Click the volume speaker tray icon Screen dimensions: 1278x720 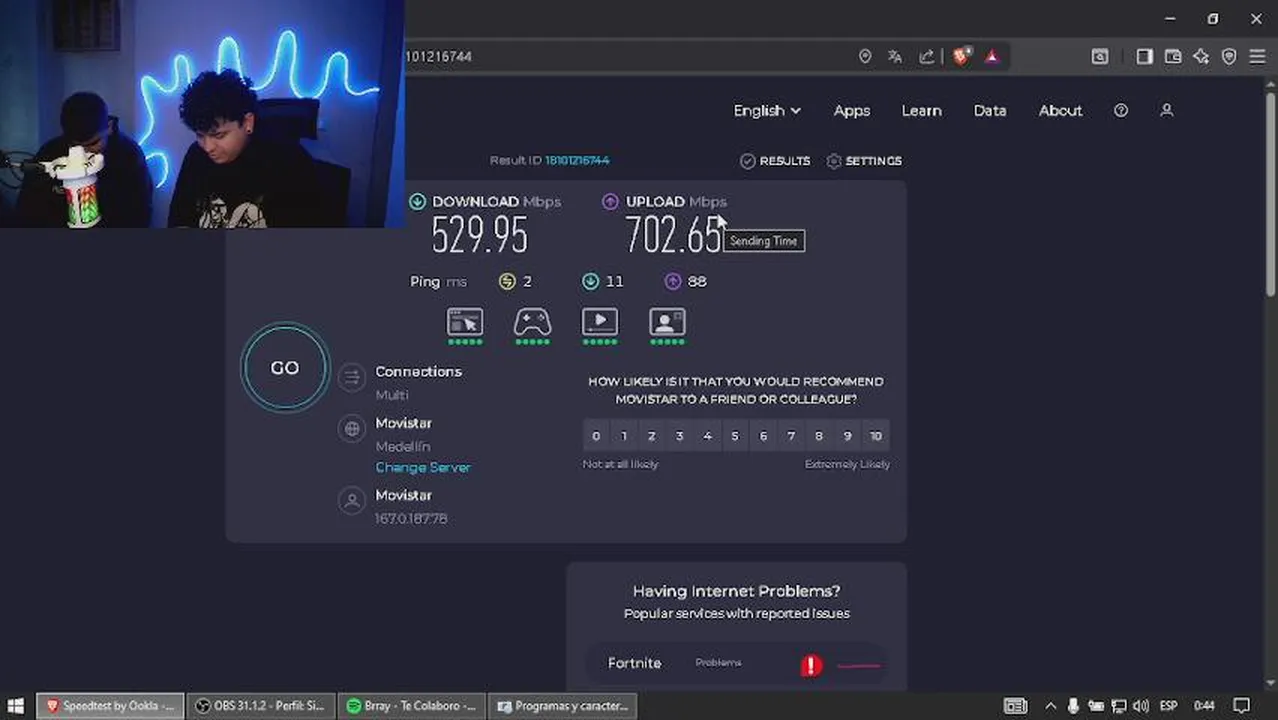[x=1141, y=706]
